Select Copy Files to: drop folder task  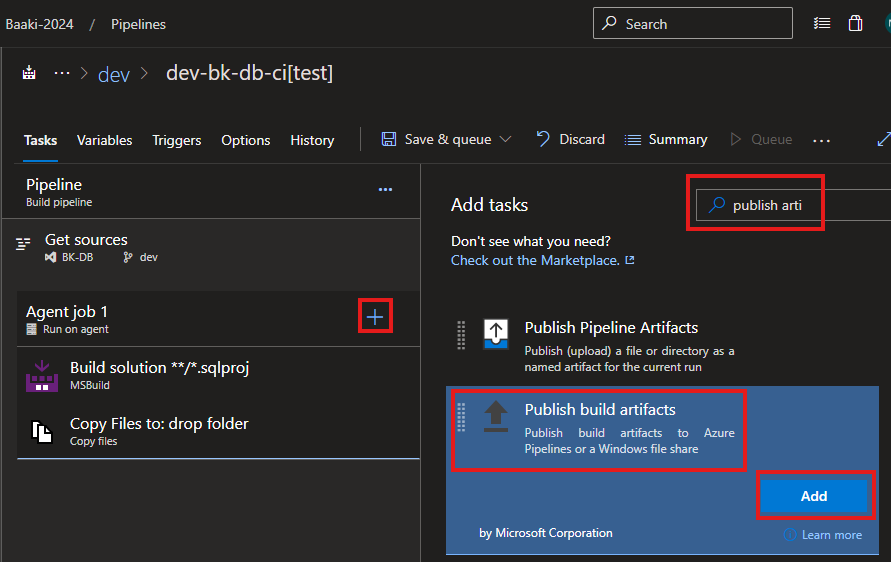pos(218,431)
